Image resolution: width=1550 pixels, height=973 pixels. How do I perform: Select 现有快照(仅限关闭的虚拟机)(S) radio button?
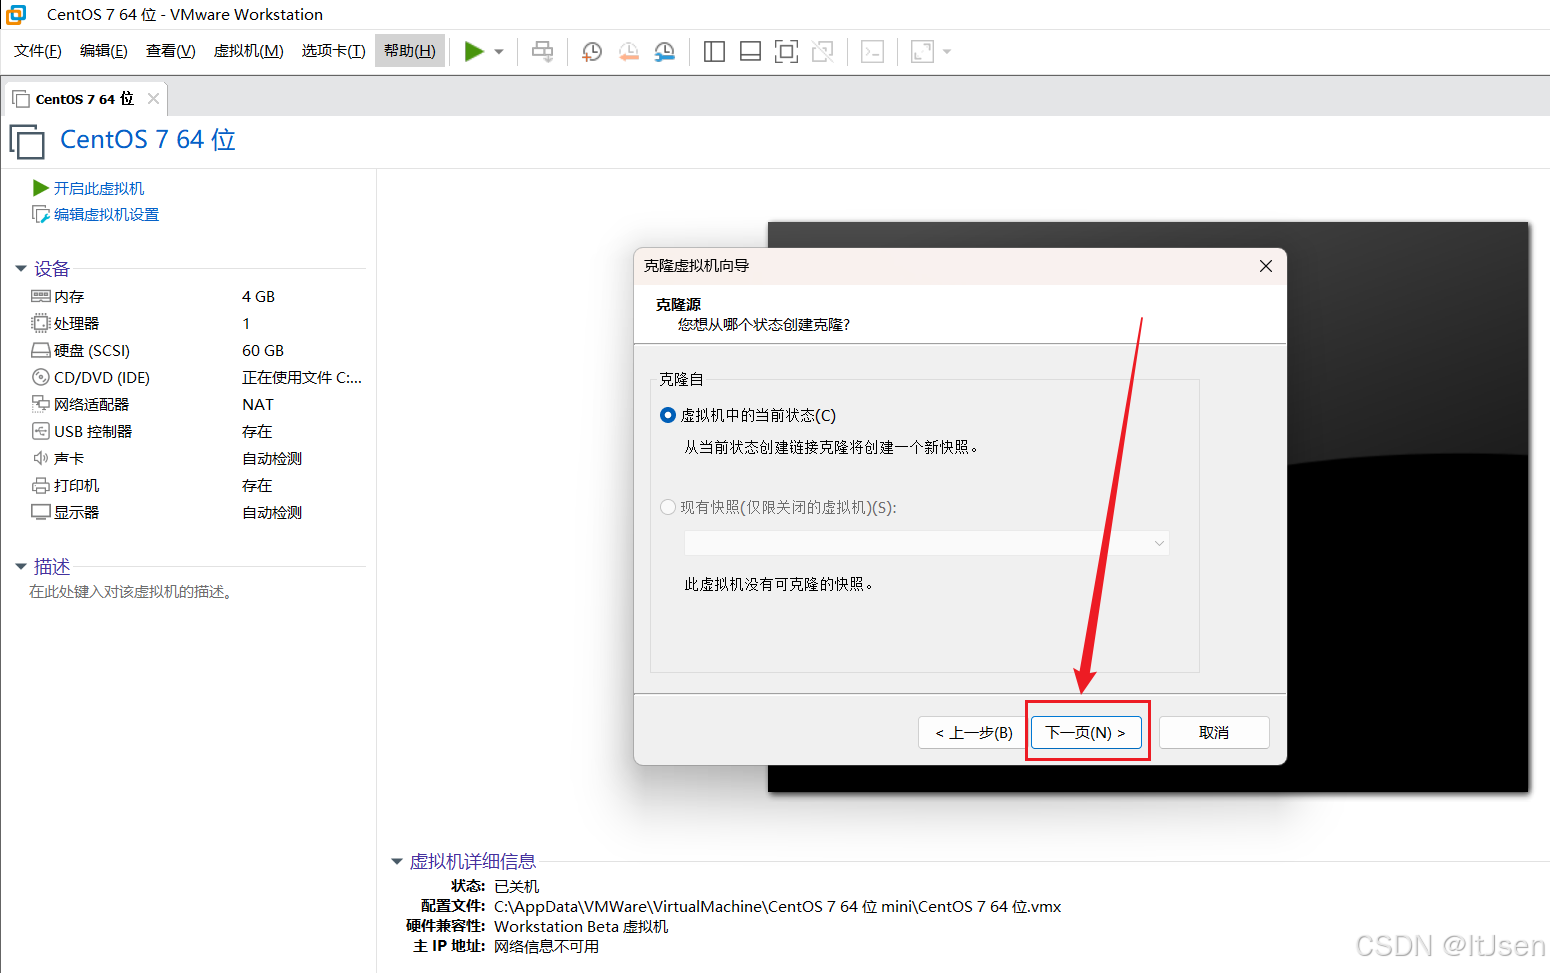668,507
